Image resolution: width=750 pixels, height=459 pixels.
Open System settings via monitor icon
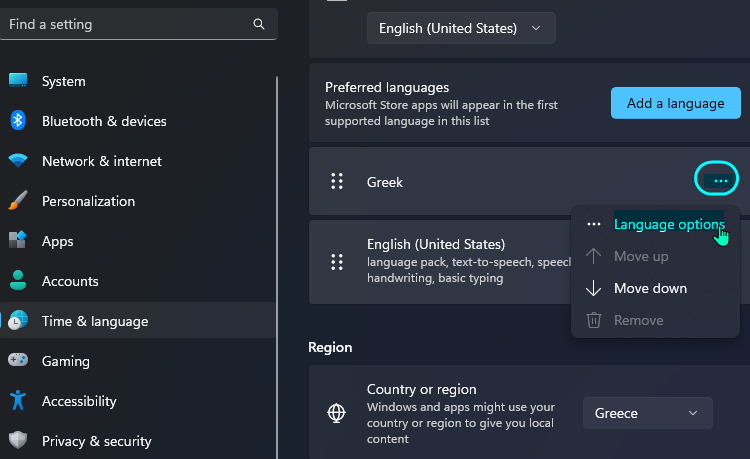pos(18,80)
